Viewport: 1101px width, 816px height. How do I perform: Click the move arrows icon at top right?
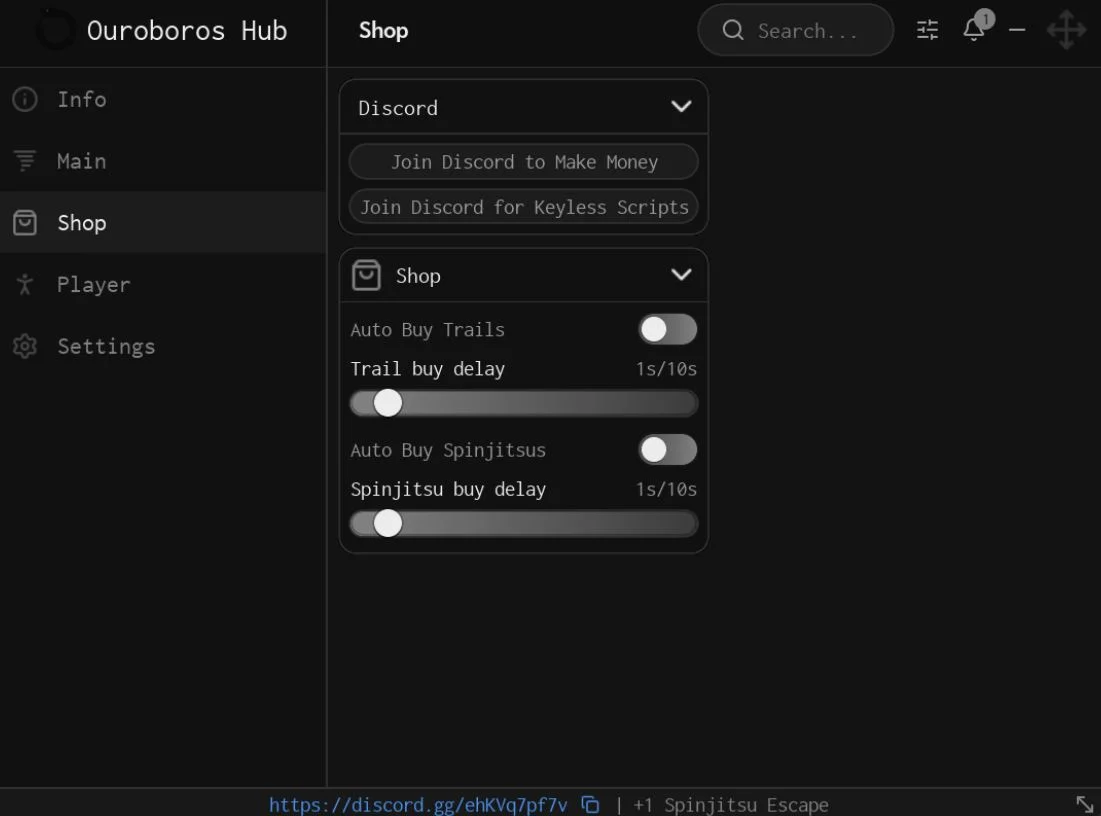point(1066,29)
